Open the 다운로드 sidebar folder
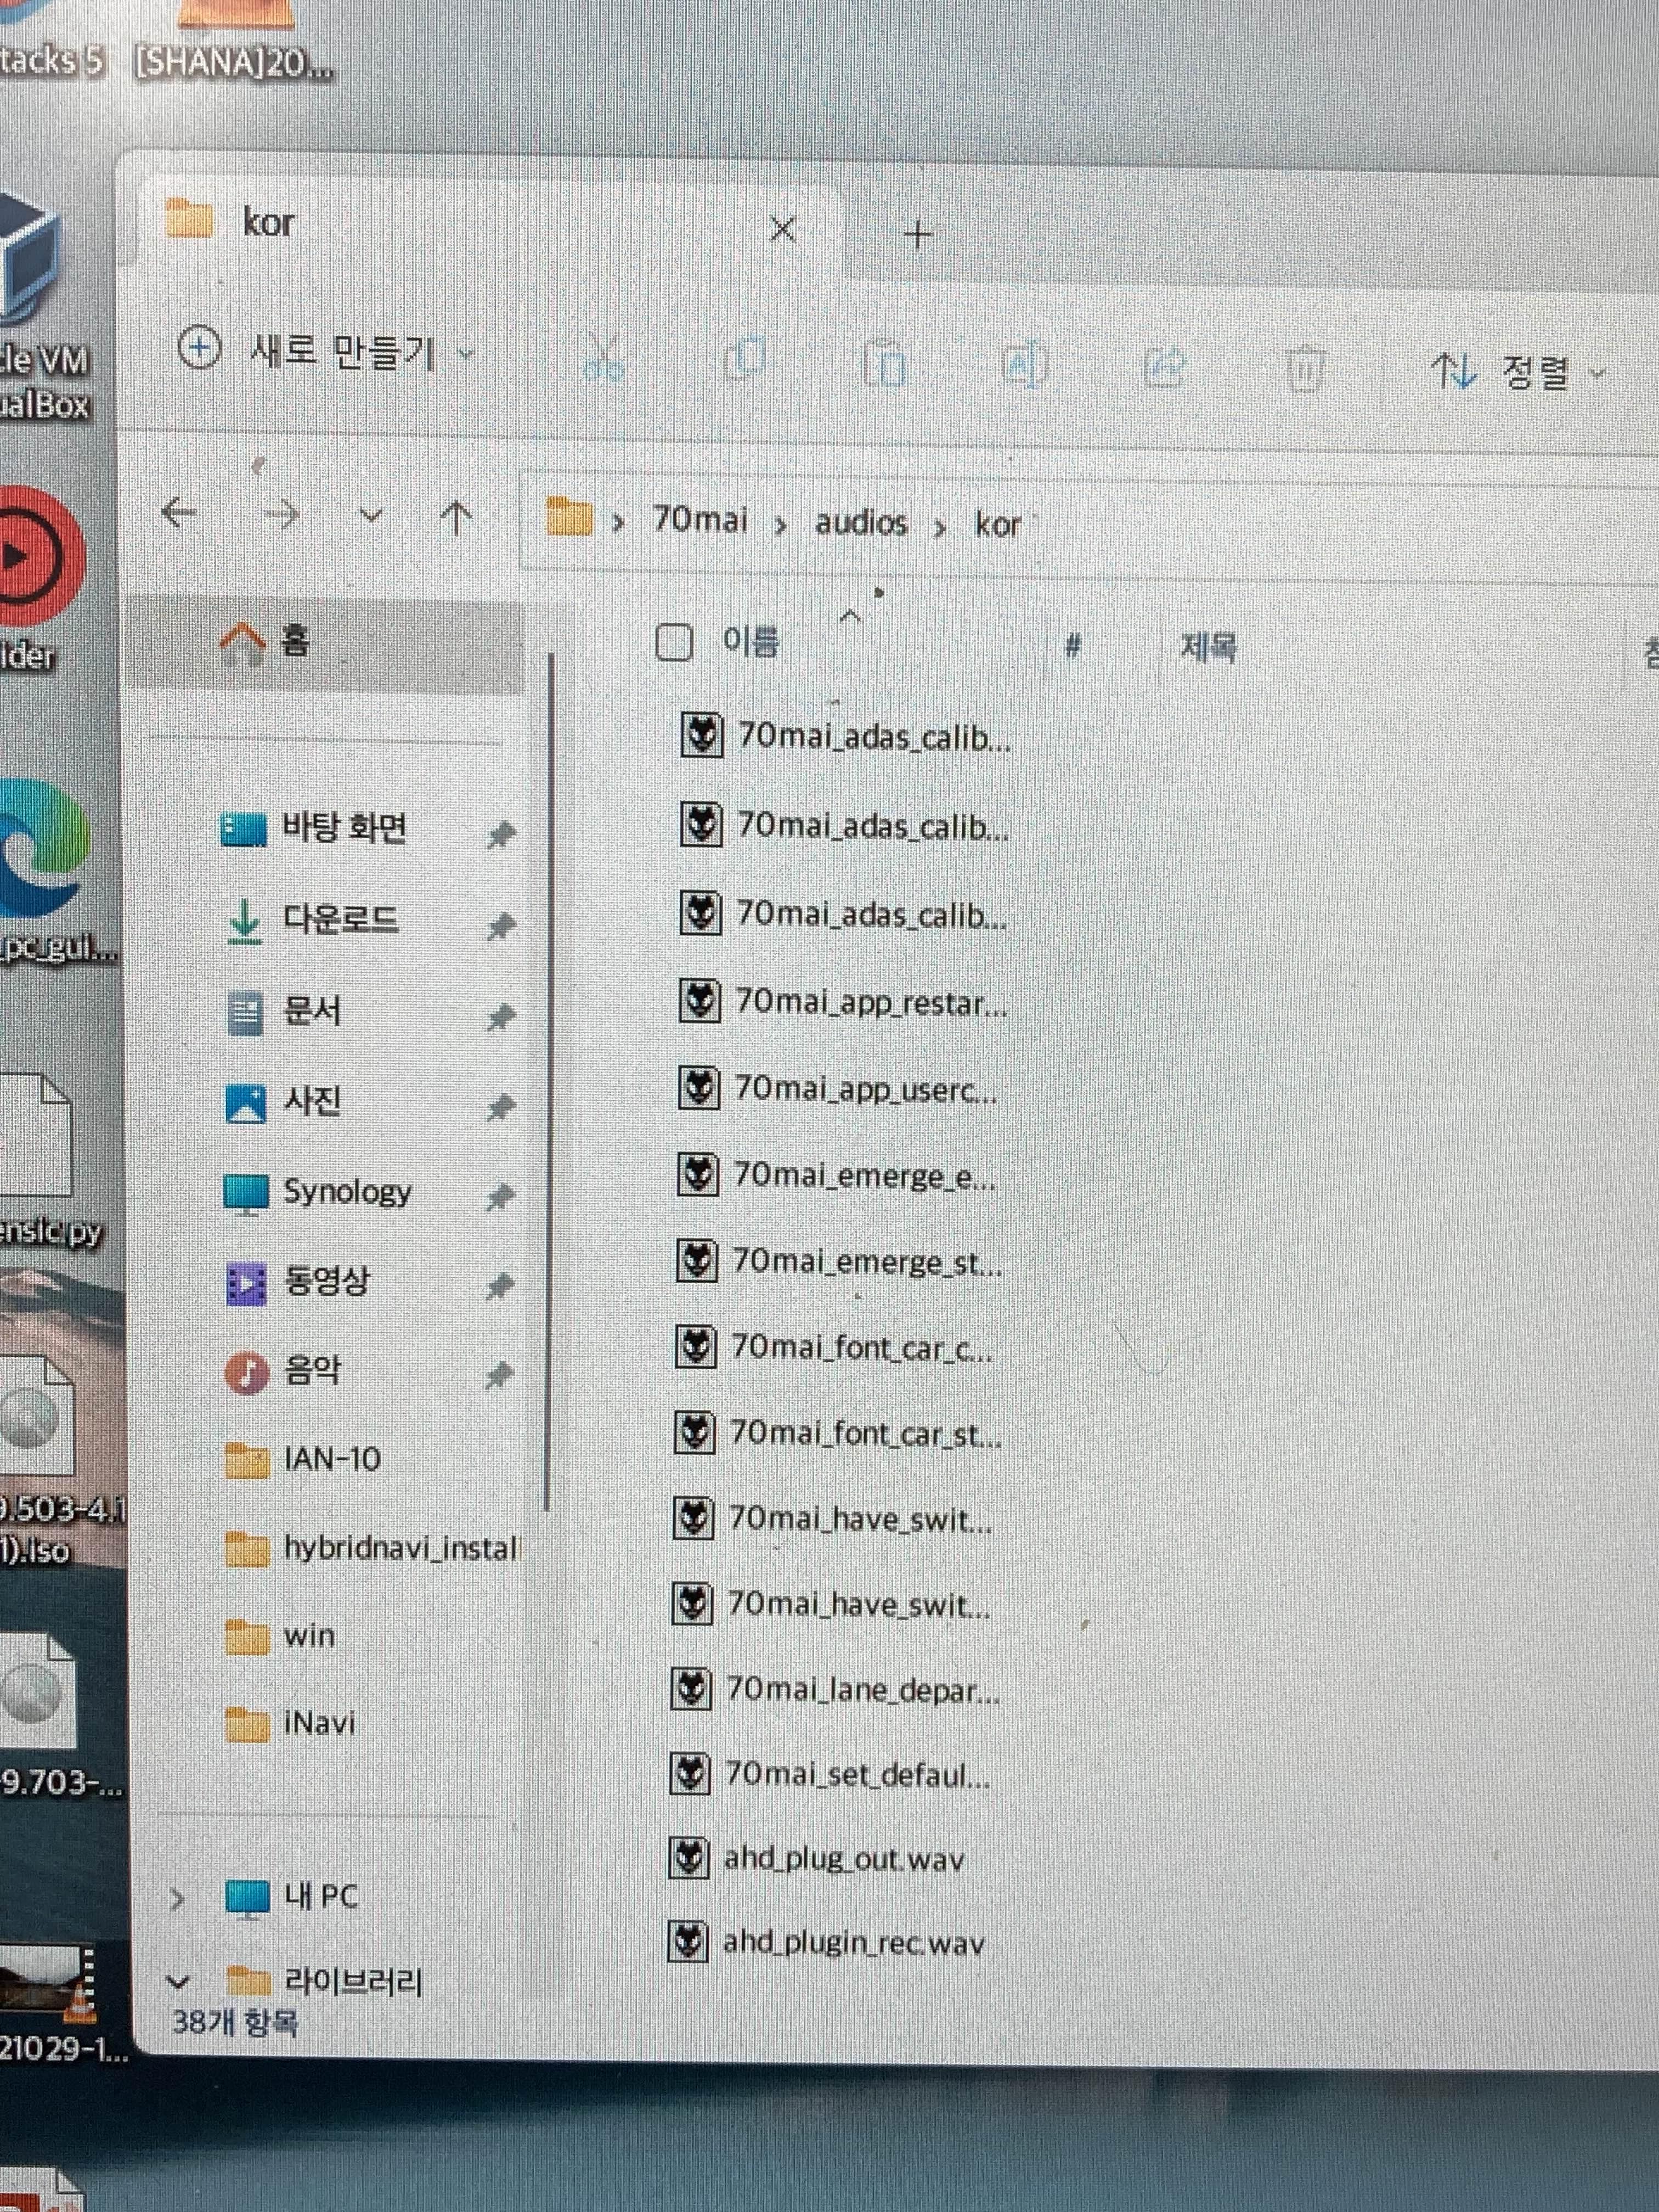The height and width of the screenshot is (2212, 1659). pyautogui.click(x=340, y=918)
